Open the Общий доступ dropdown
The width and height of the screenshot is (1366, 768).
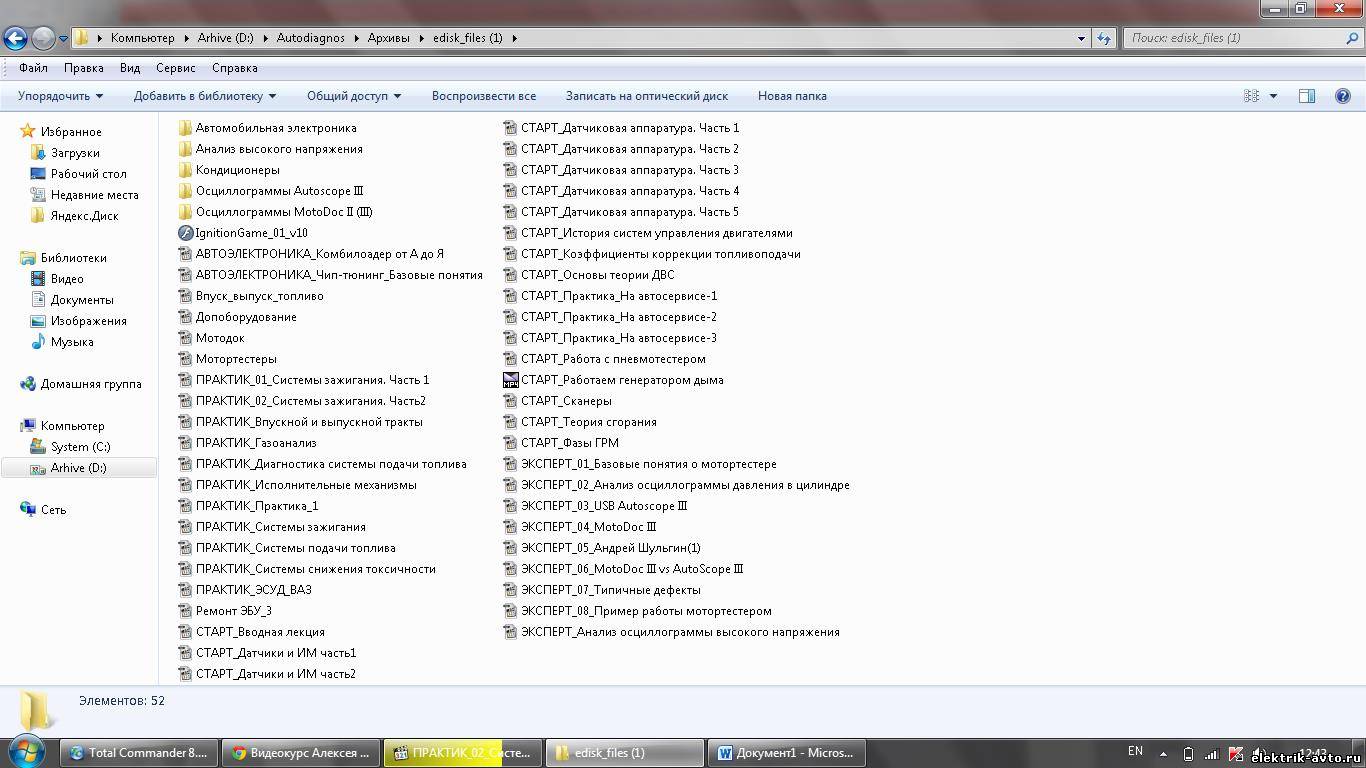(354, 96)
